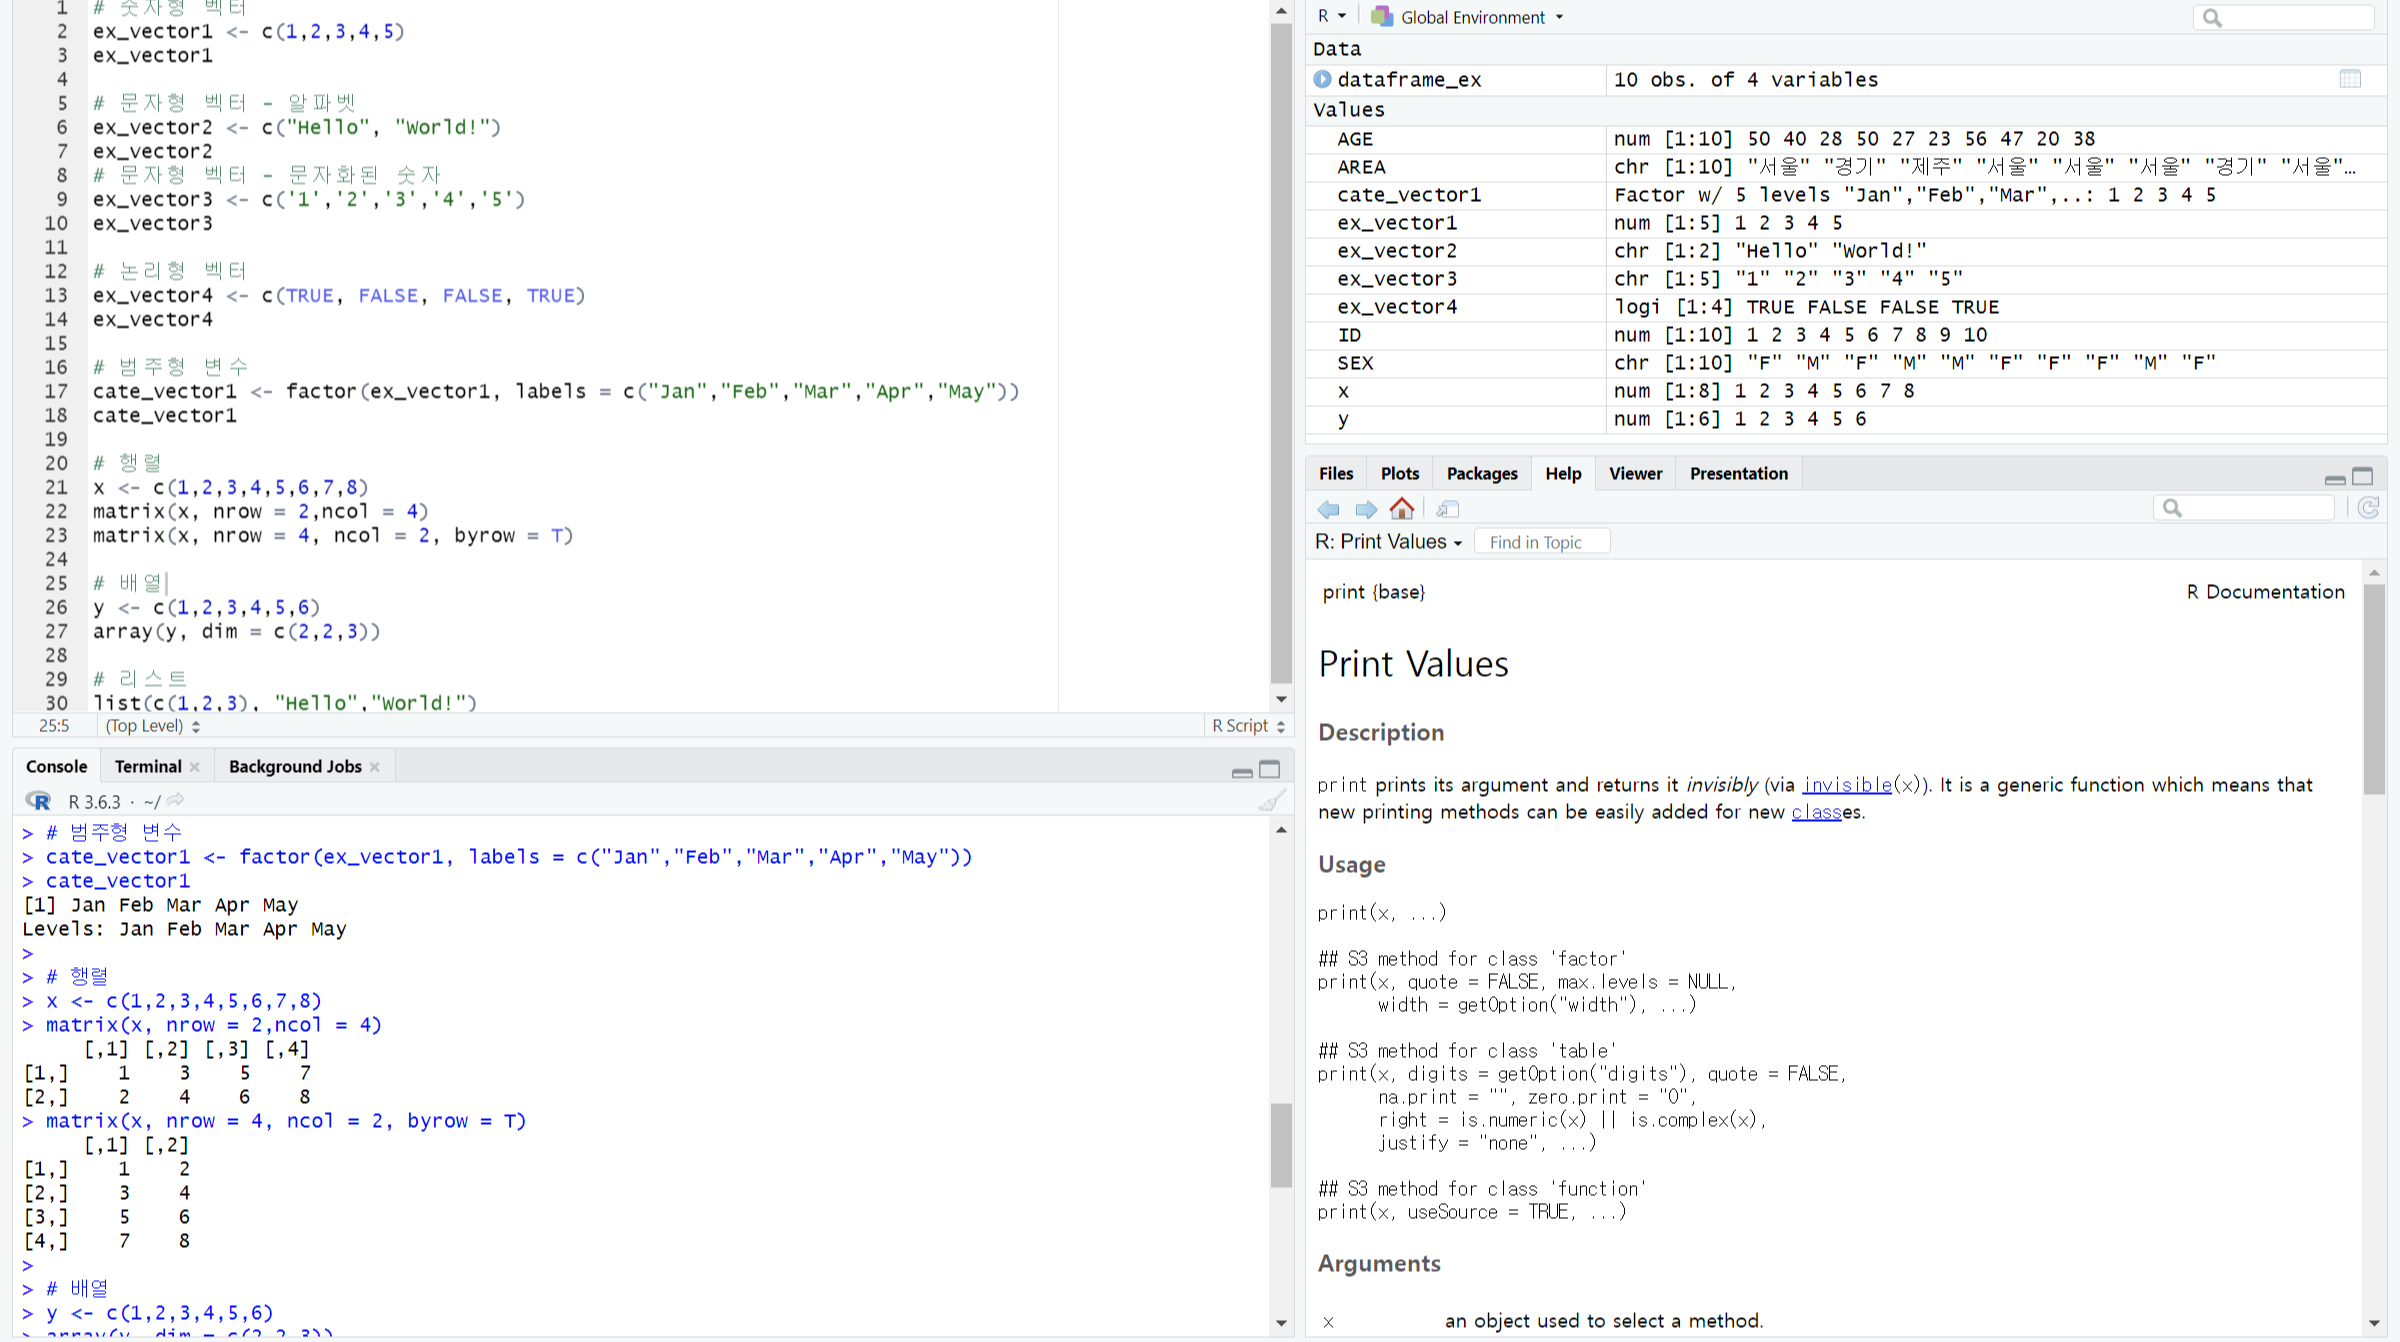Go back in Help history
Viewport: 2400px width, 1342px height.
pyautogui.click(x=1328, y=509)
